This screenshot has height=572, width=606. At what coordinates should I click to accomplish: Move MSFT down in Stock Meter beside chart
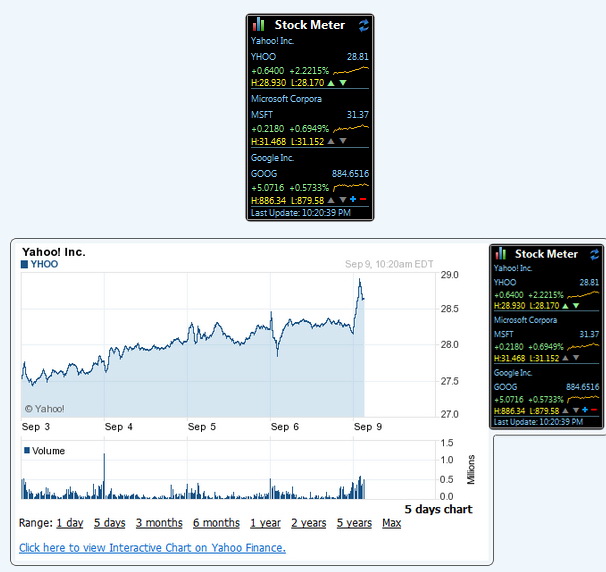click(576, 358)
